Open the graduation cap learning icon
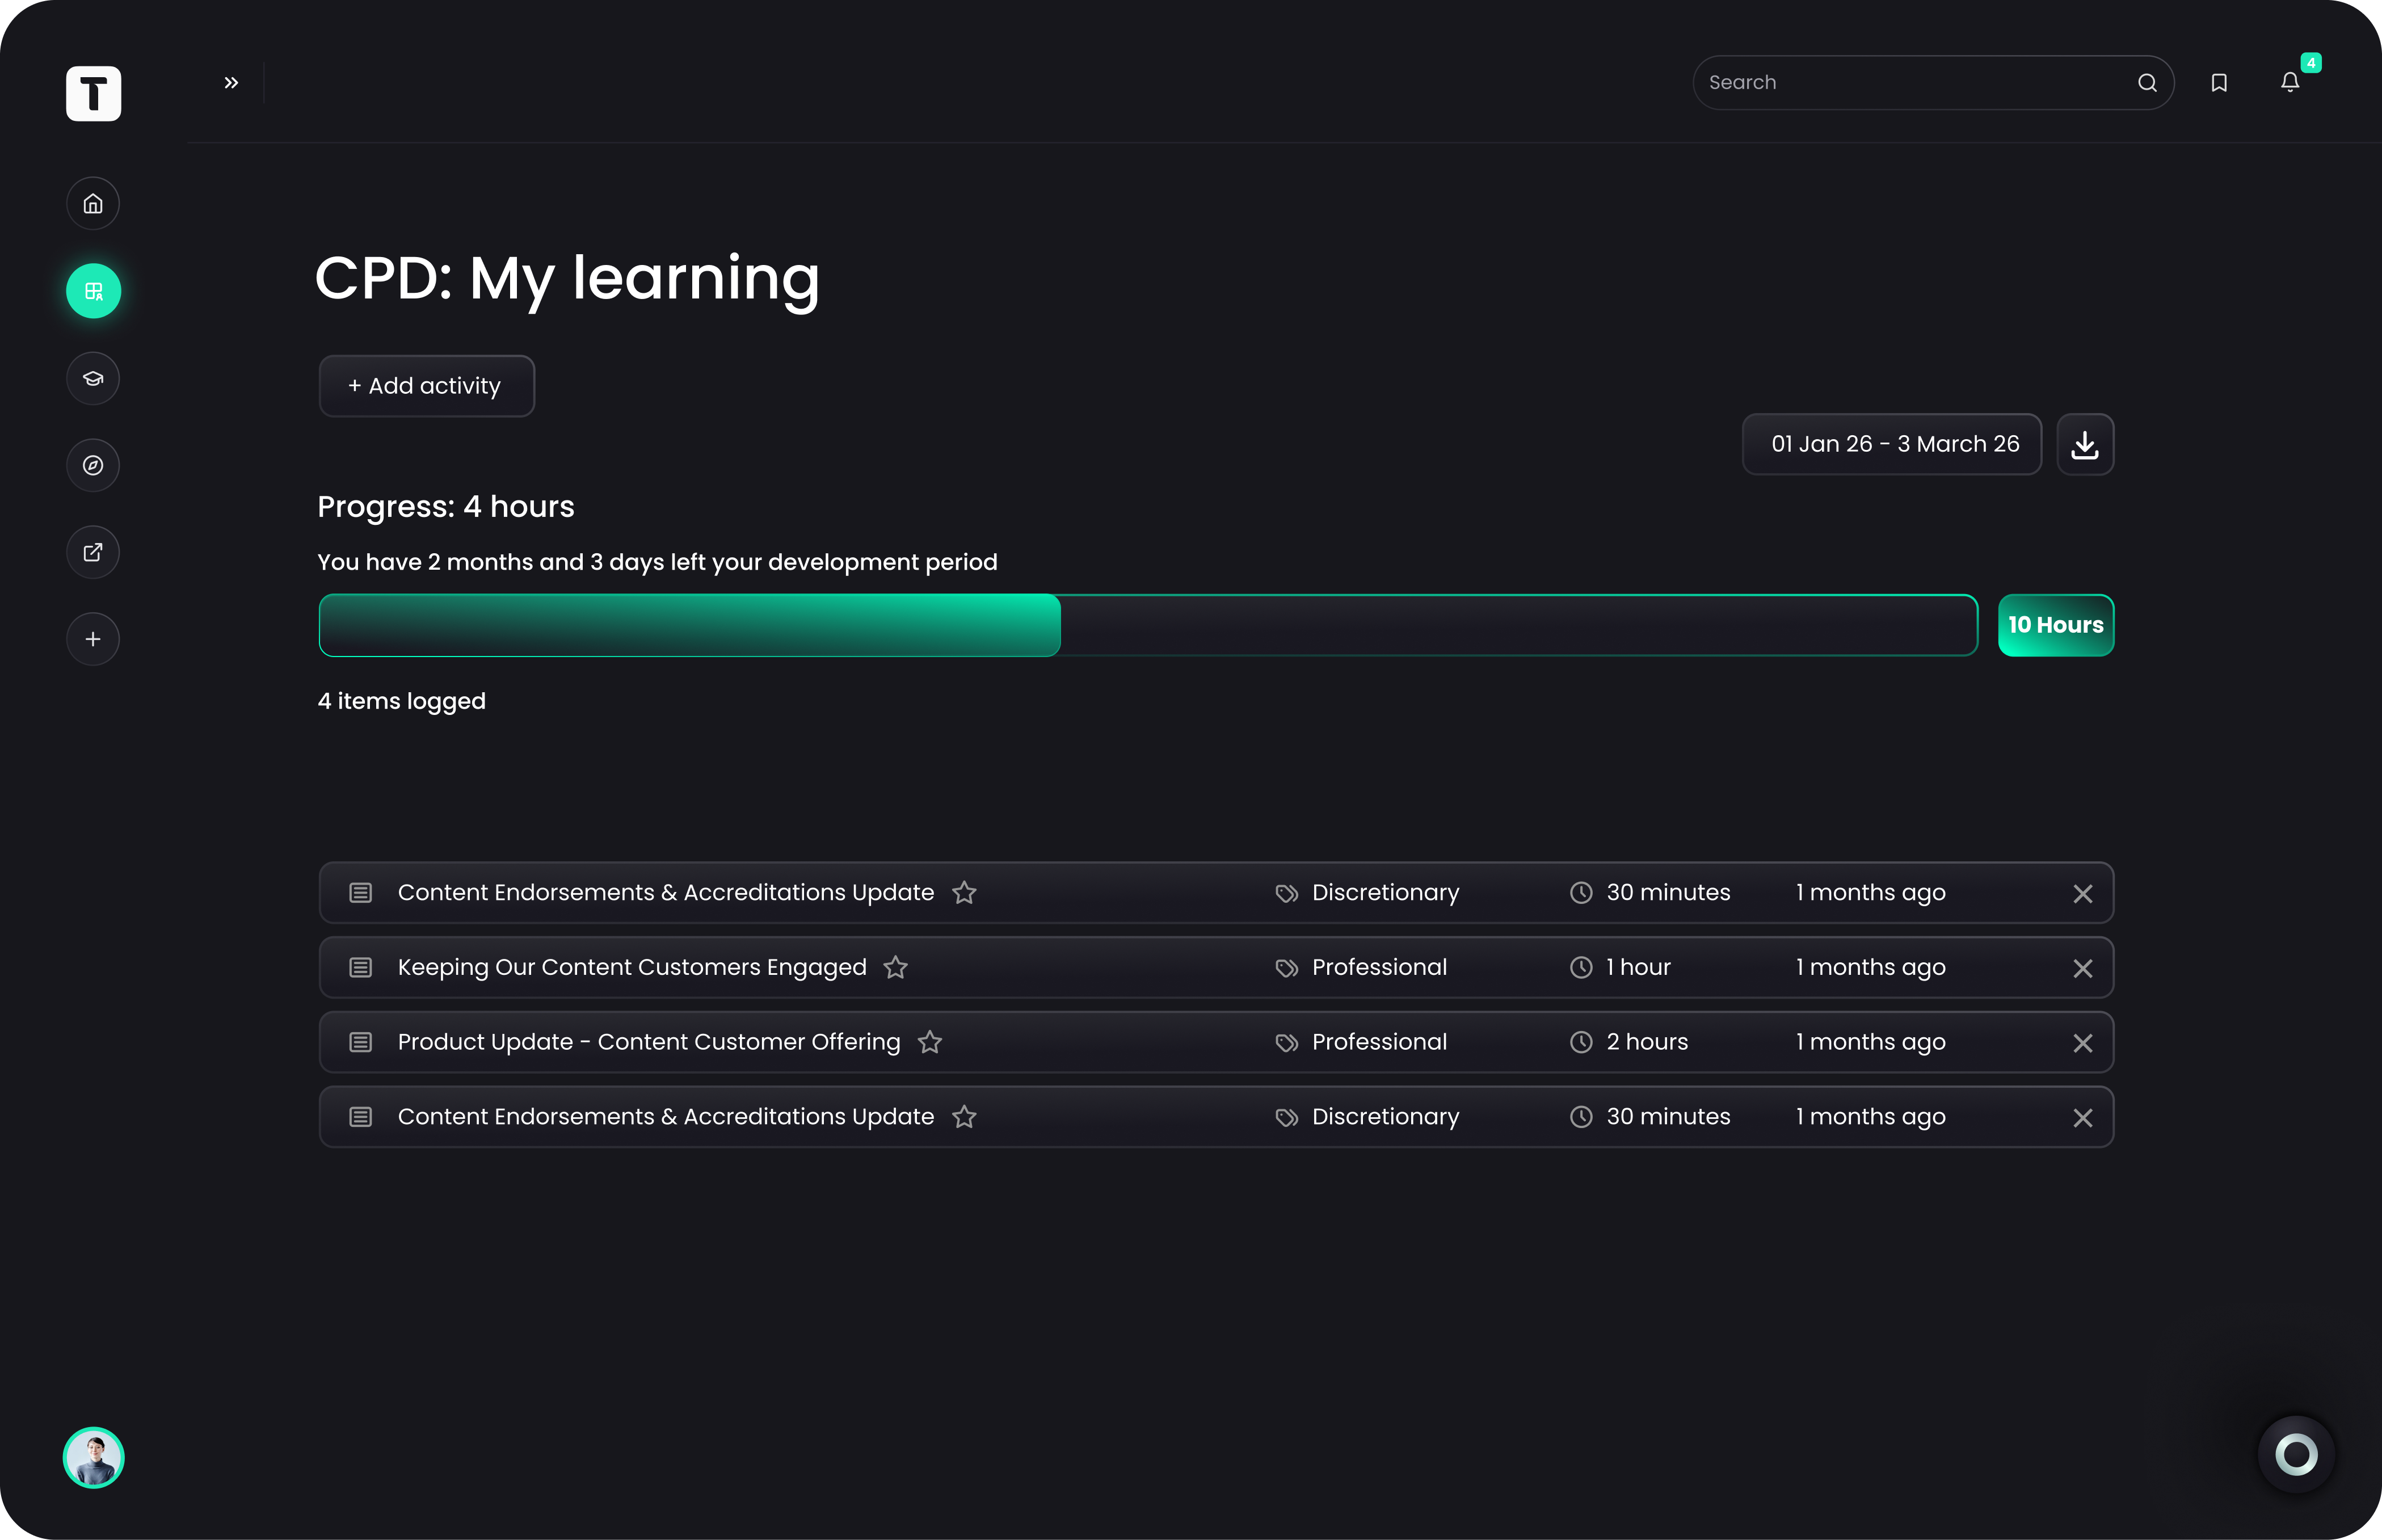Viewport: 2382px width, 1540px height. pos(93,379)
